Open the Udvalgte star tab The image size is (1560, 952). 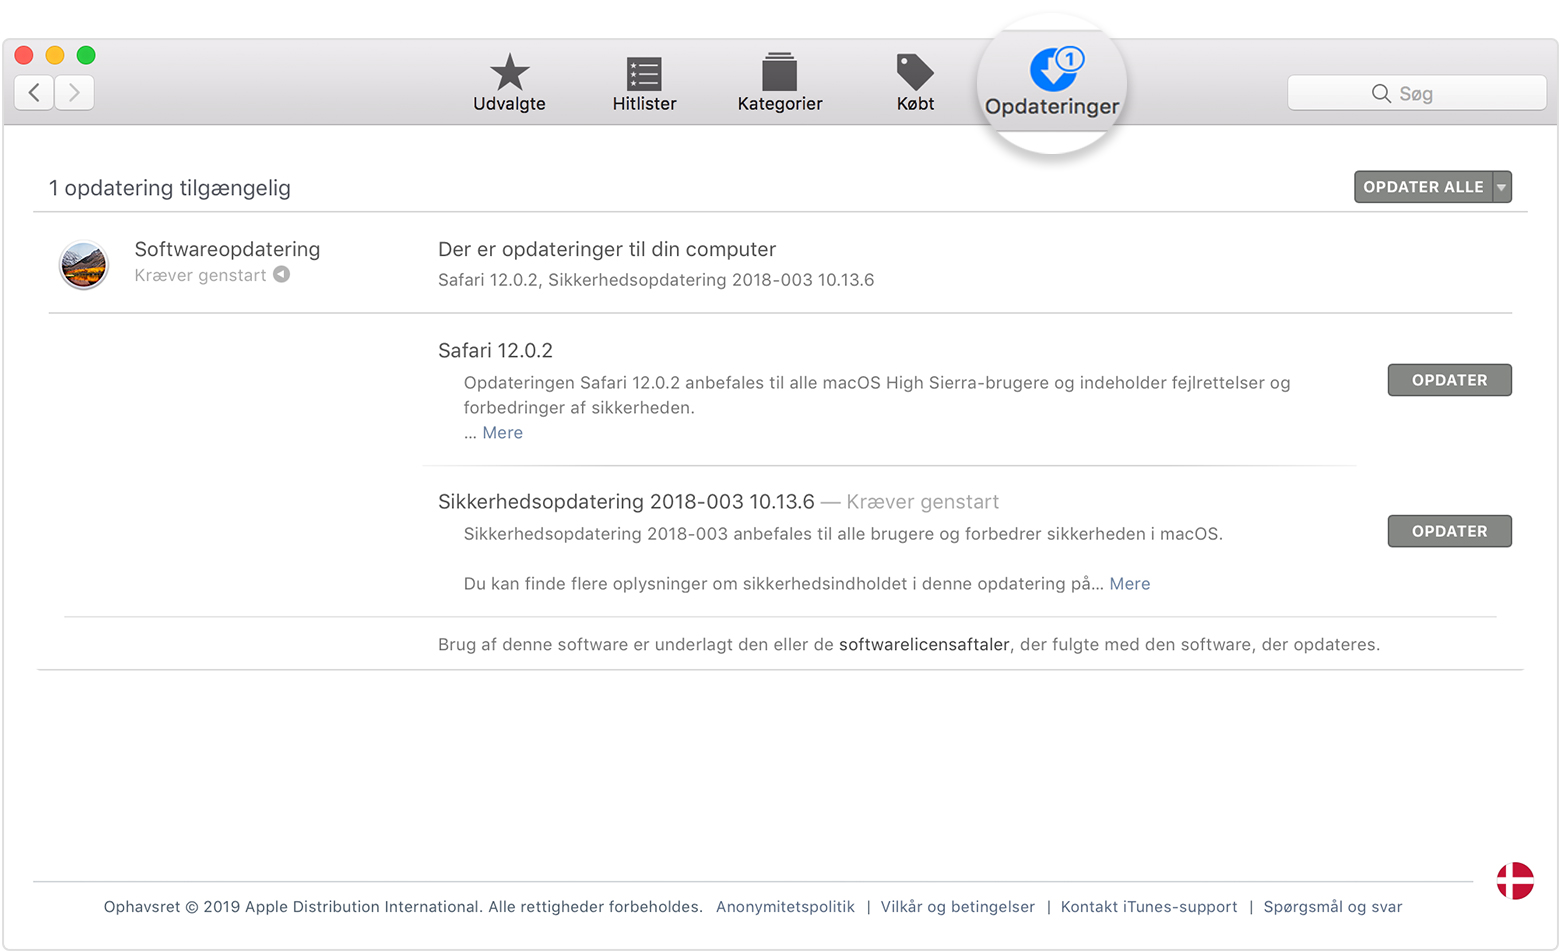tap(509, 82)
